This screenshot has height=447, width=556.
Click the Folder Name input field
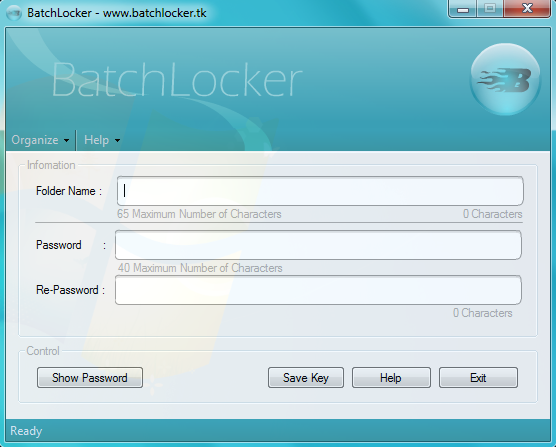(x=320, y=191)
